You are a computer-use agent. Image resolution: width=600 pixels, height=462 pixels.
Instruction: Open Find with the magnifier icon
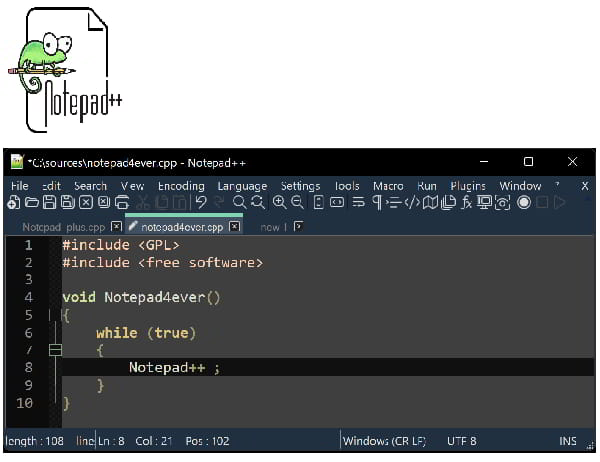[240, 202]
